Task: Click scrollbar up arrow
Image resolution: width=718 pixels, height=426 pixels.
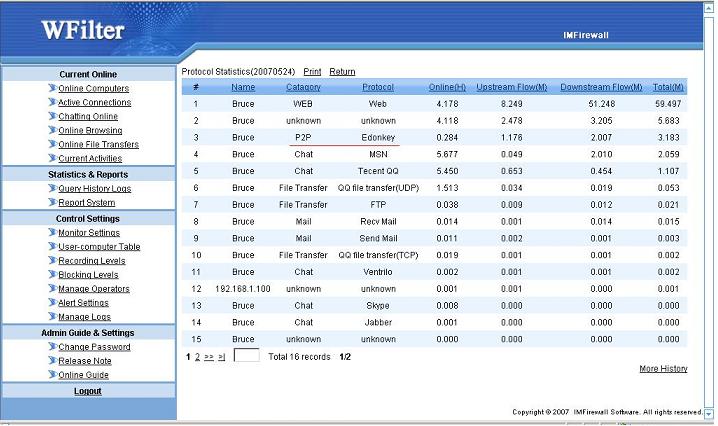Action: pyautogui.click(x=709, y=9)
